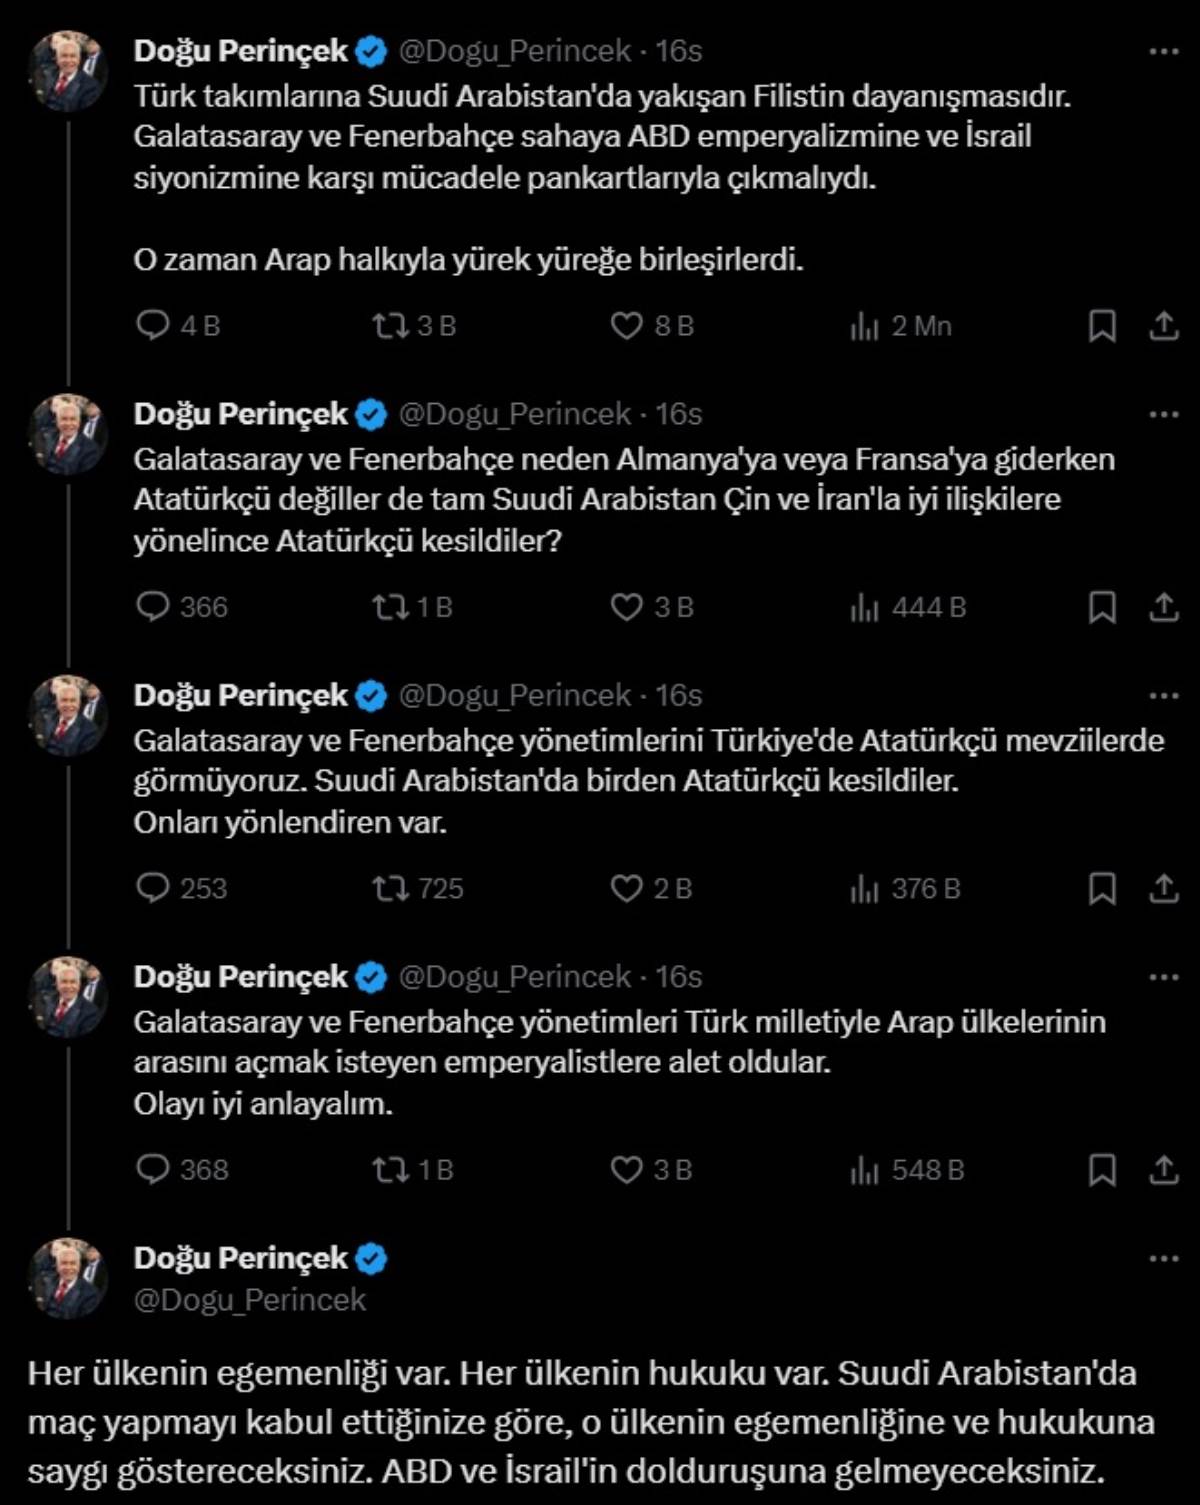Click the @Dogu_Perincek handle on the first tweet

pyautogui.click(x=515, y=51)
